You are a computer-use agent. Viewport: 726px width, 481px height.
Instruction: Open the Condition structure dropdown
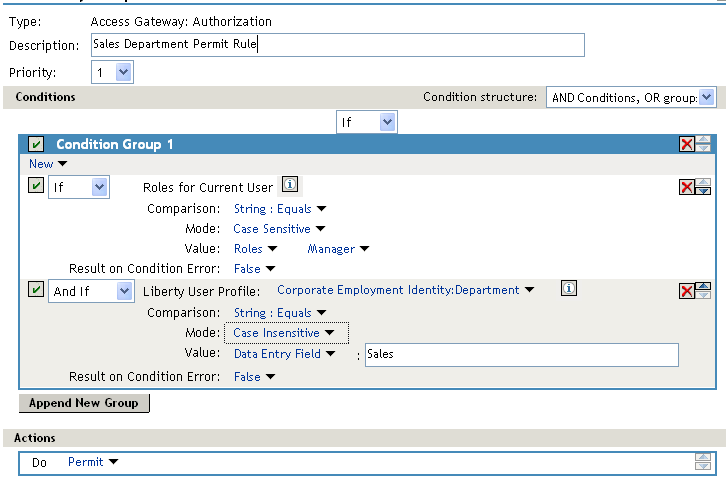point(630,97)
